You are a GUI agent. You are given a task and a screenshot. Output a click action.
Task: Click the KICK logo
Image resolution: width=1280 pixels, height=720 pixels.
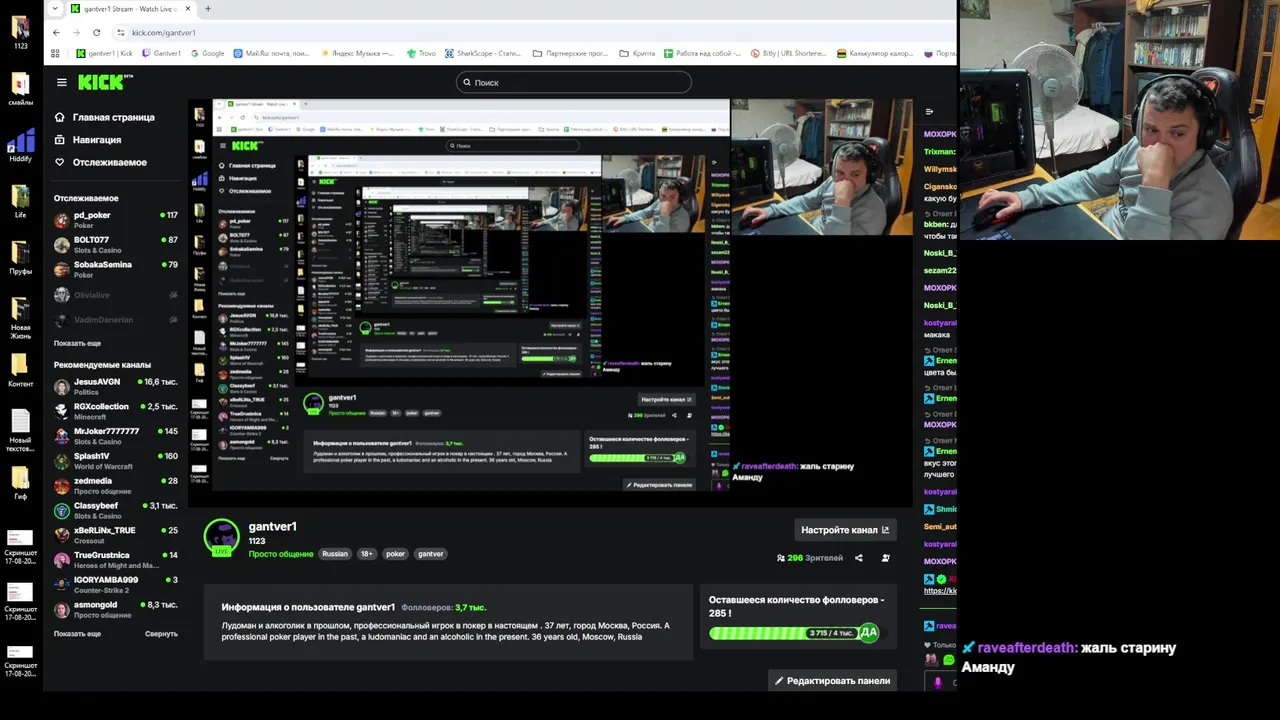(x=104, y=82)
